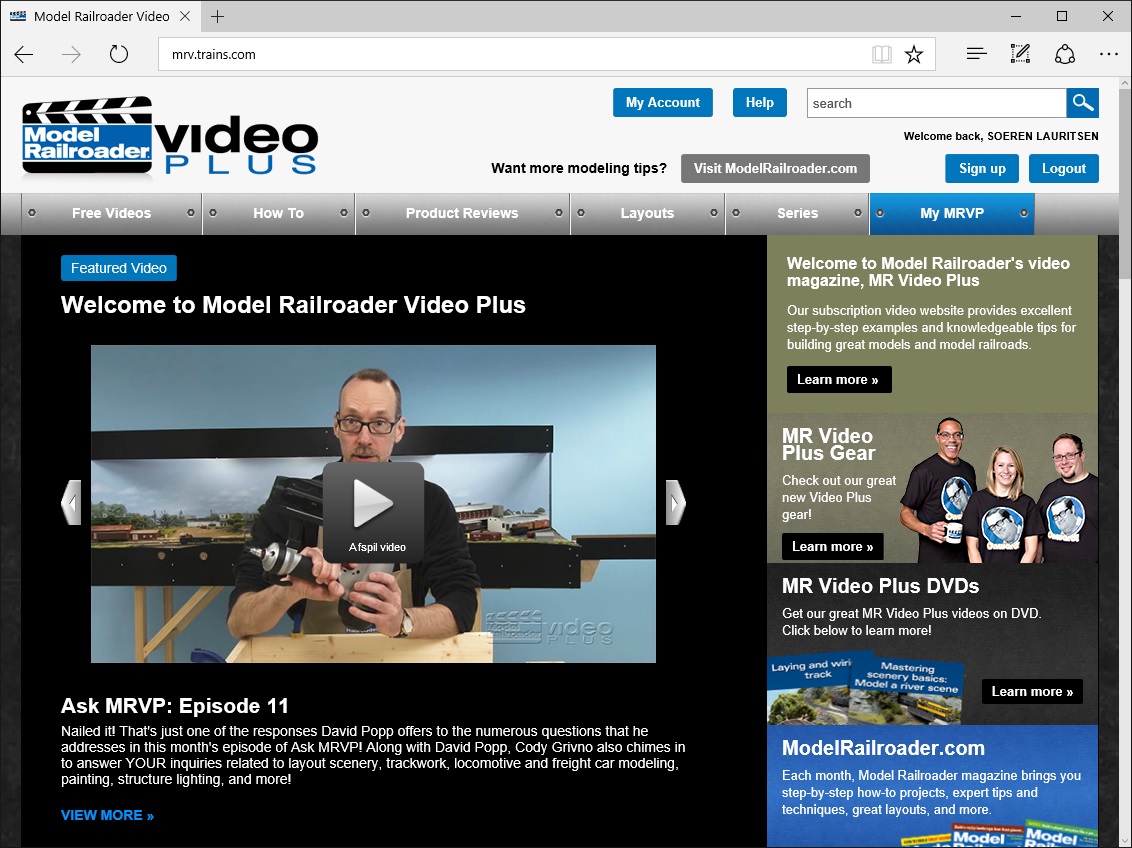
Task: Click the ModelRailroader.com heading
Action: (x=883, y=748)
